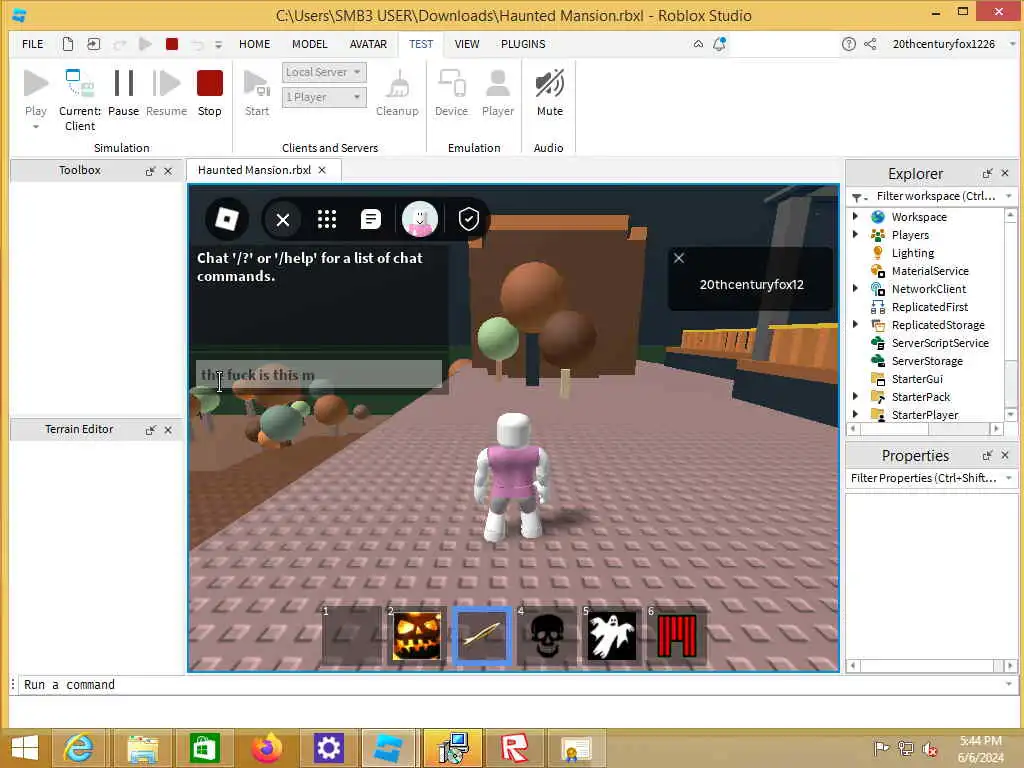Select ServerScriptService in the Explorer tree
The height and width of the screenshot is (768, 1024).
click(940, 343)
